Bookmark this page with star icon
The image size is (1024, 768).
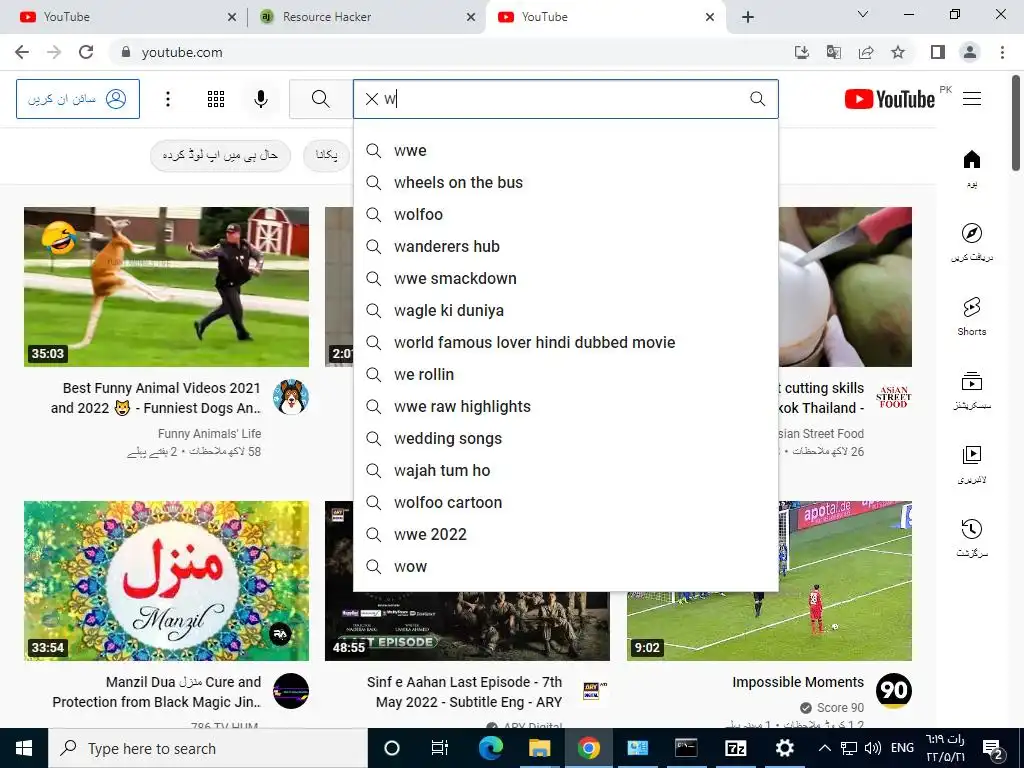point(898,52)
